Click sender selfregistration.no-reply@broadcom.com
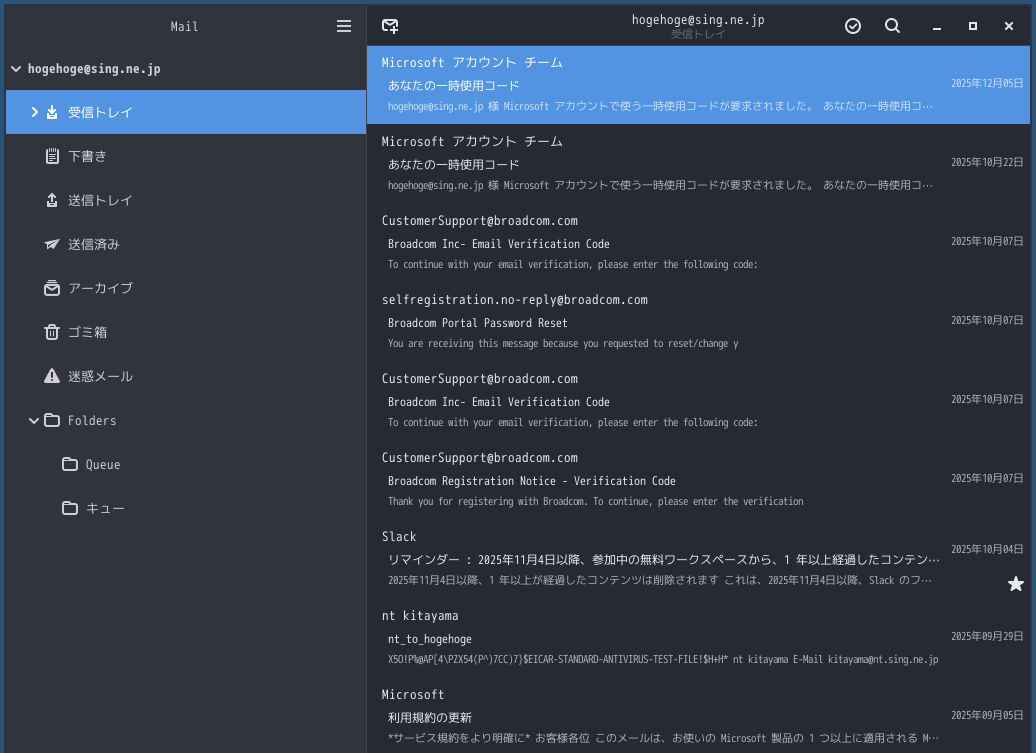The width and height of the screenshot is (1036, 753). 515,300
